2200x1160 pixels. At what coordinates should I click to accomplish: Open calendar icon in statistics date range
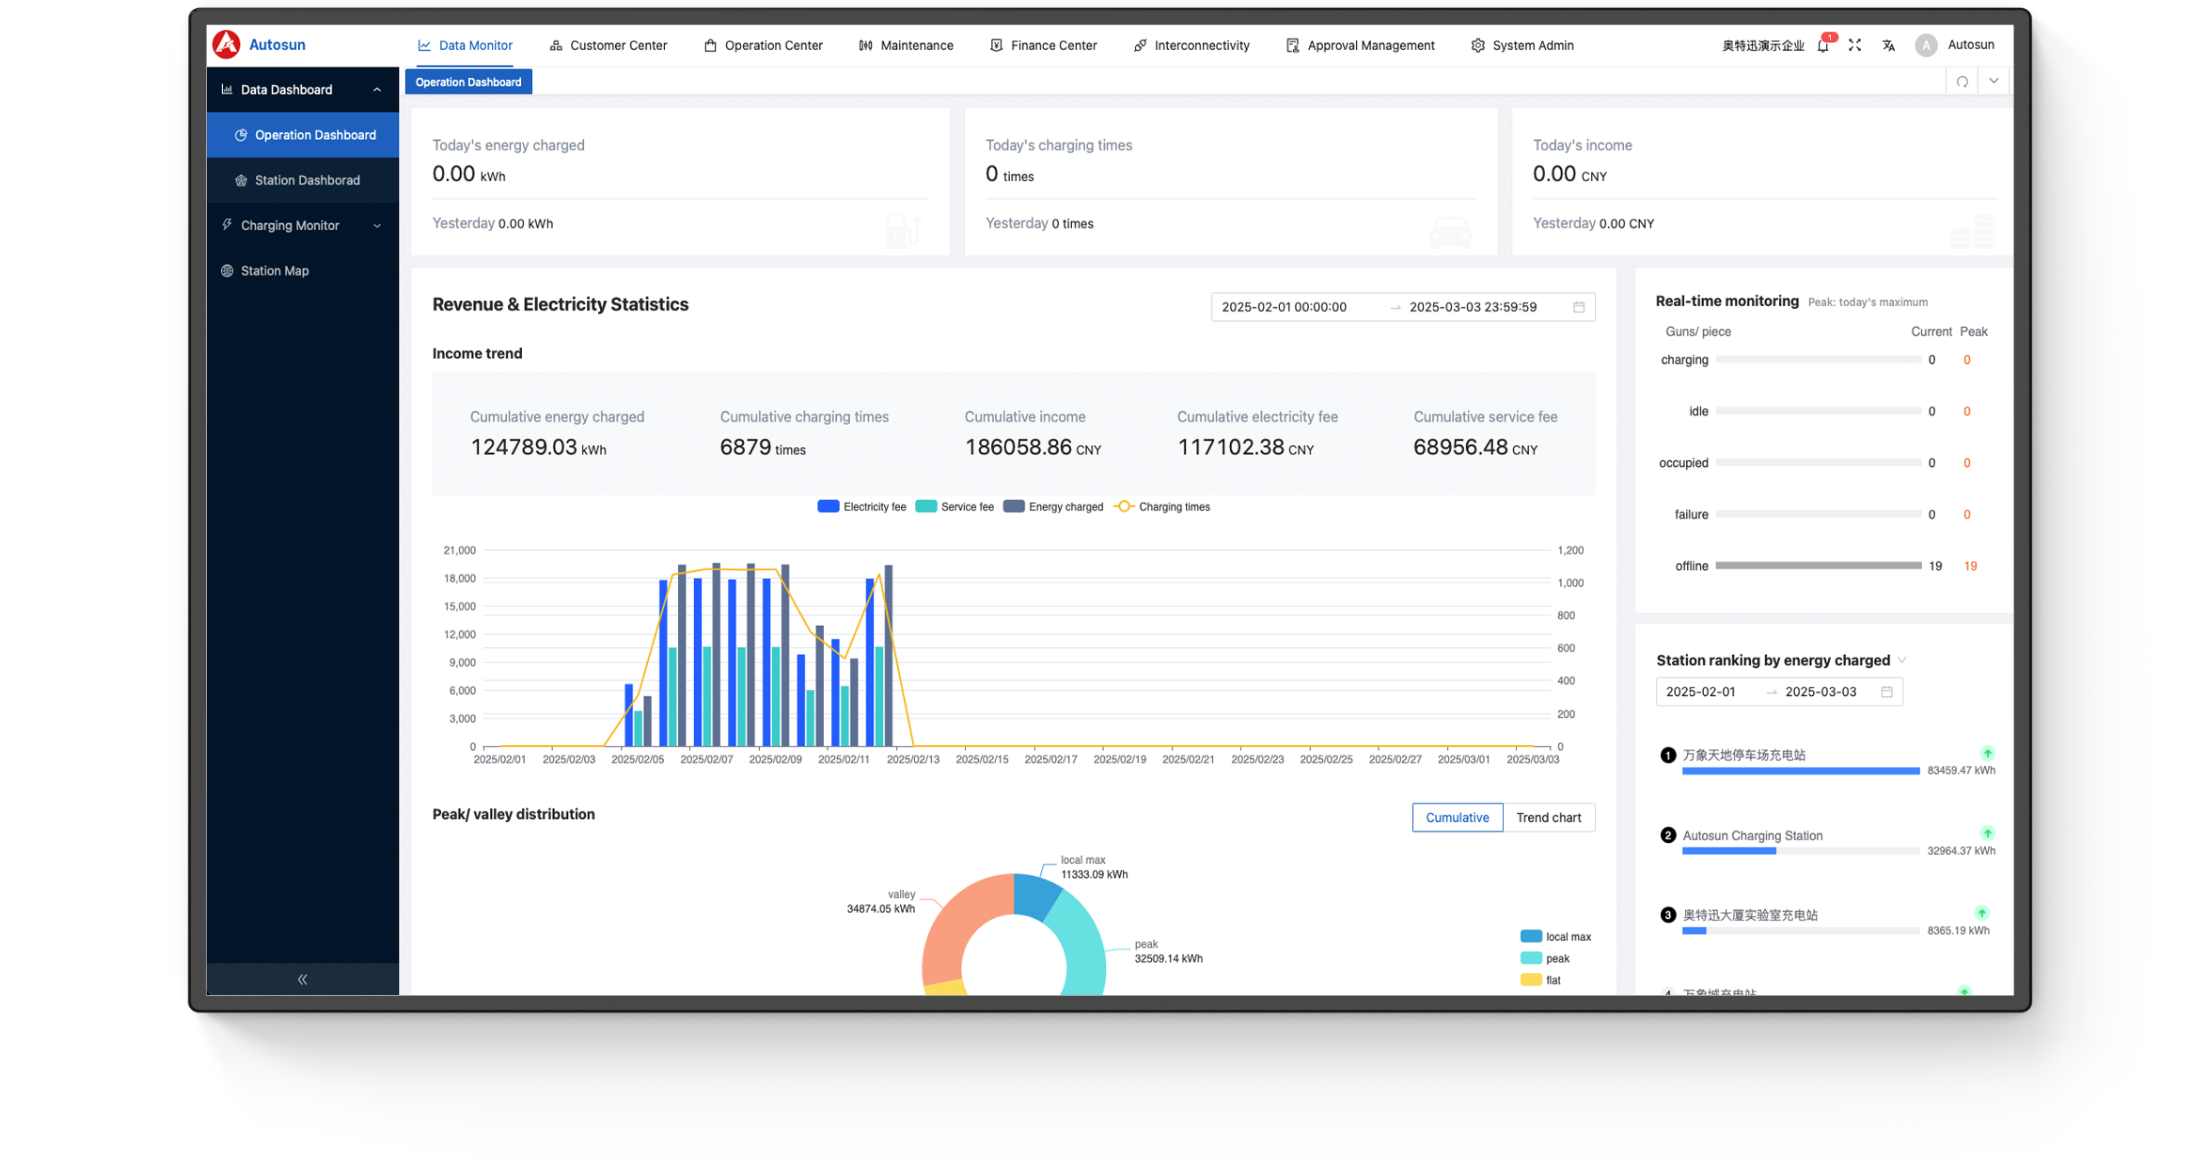[1579, 307]
